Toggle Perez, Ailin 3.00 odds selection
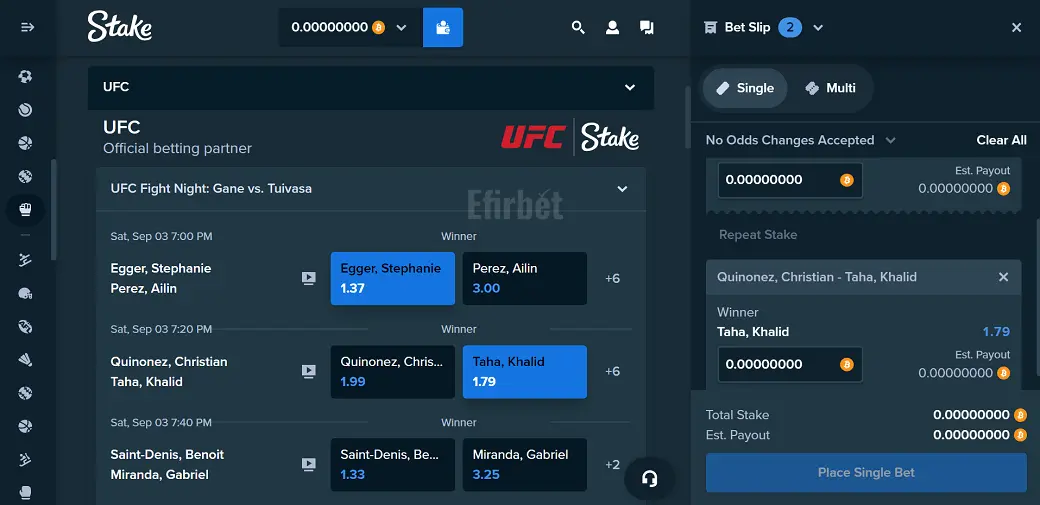Image resolution: width=1040 pixels, height=505 pixels. (525, 278)
